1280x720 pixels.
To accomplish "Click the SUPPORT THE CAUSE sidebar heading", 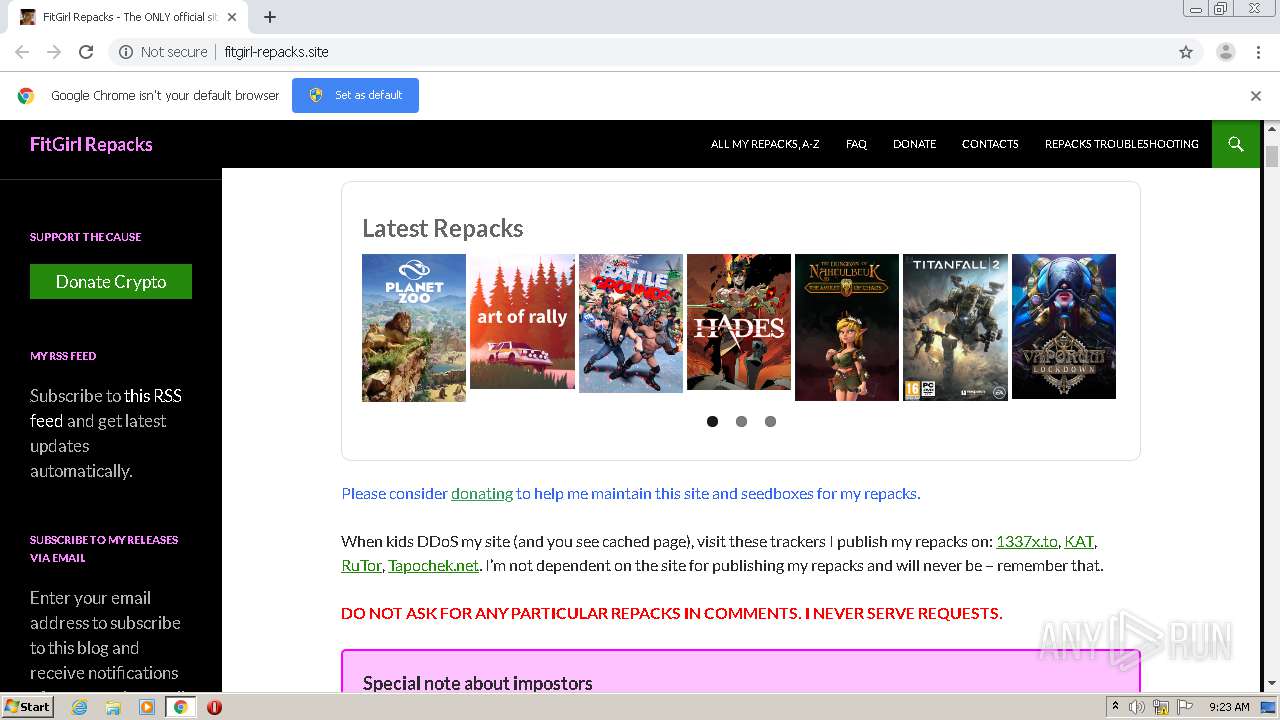I will pyautogui.click(x=86, y=237).
